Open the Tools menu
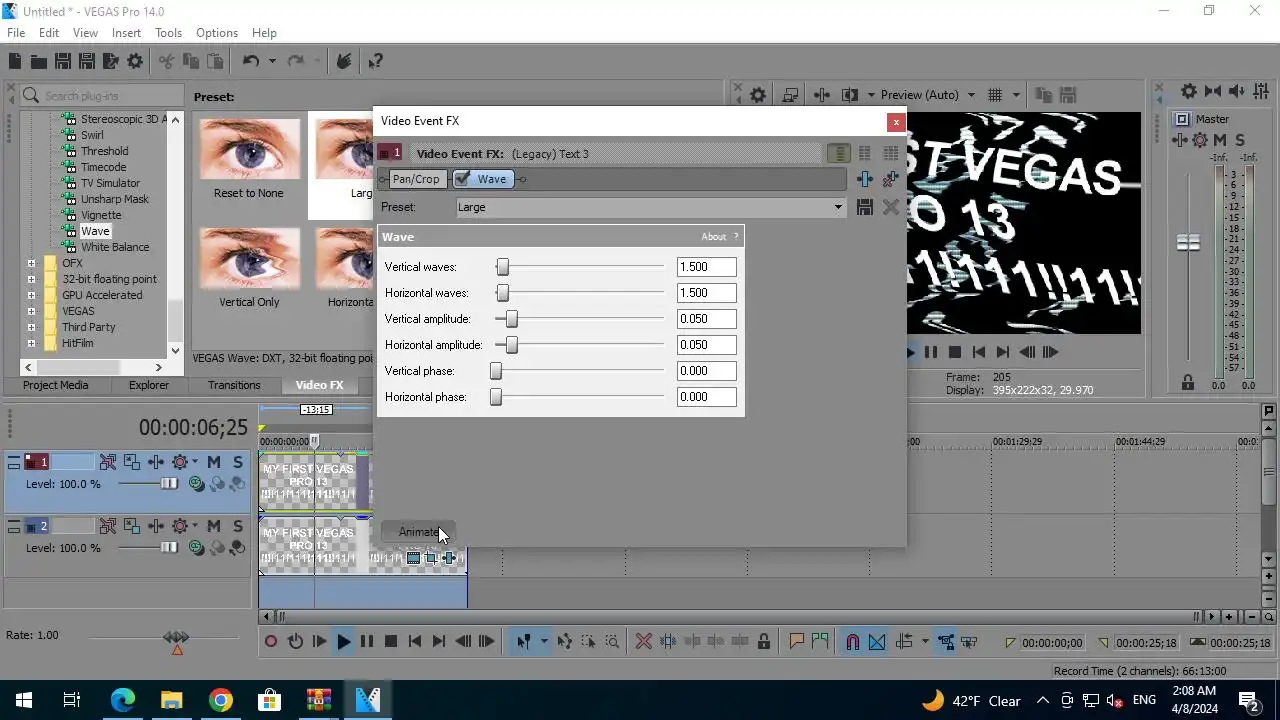1280x720 pixels. pyautogui.click(x=168, y=33)
